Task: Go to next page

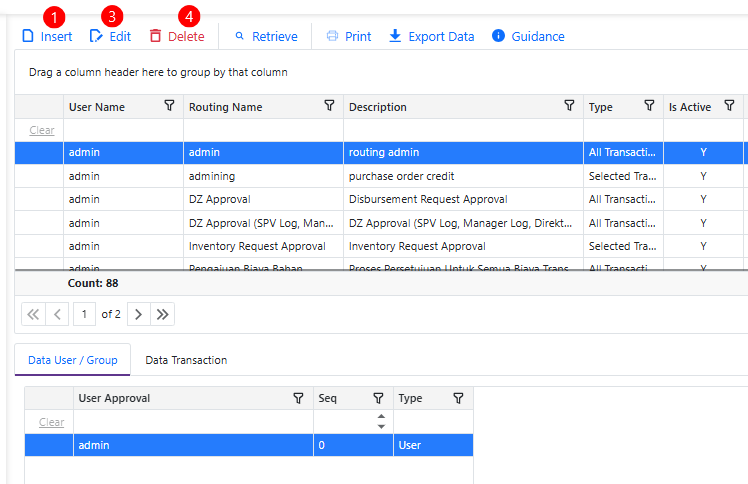Action: 139,314
